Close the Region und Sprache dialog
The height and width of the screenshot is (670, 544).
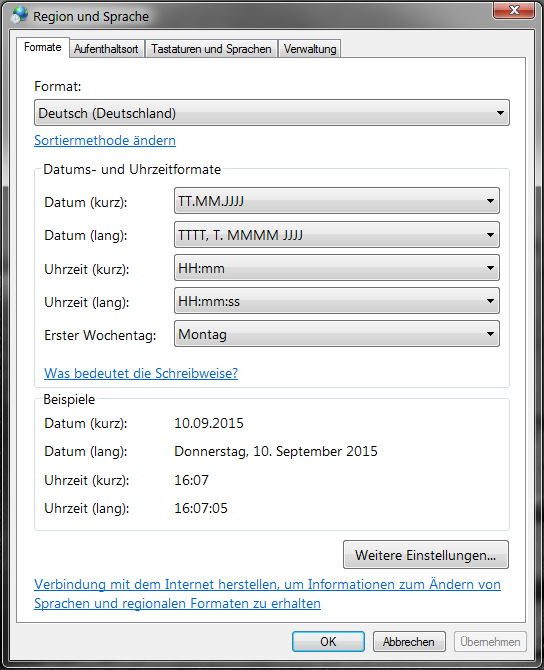pos(514,10)
